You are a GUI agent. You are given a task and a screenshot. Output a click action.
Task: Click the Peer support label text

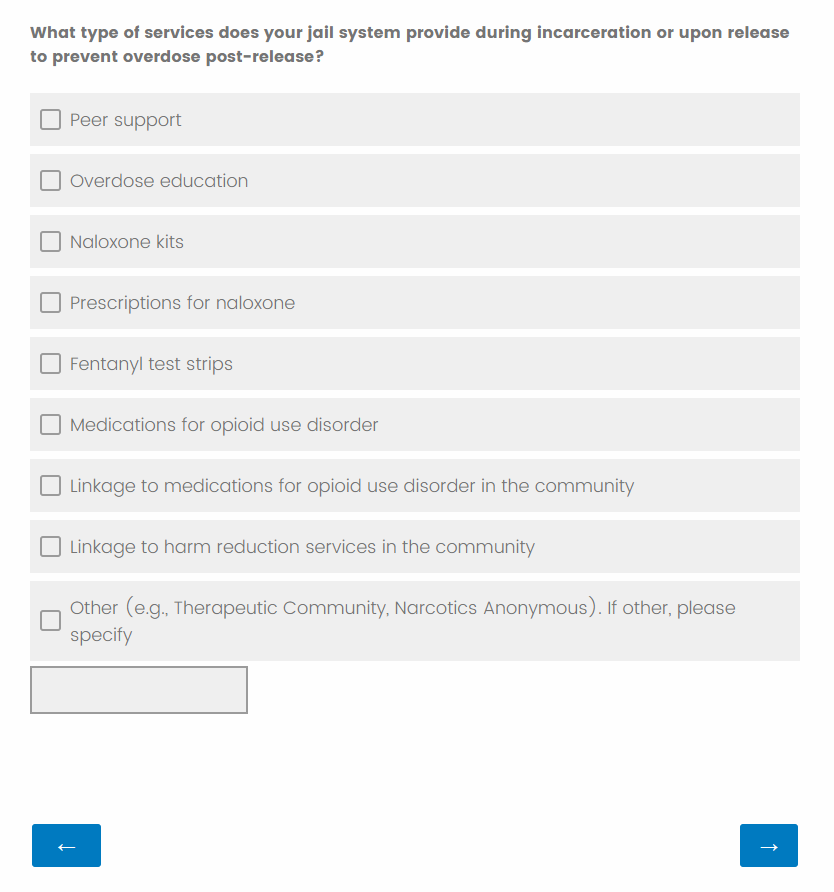click(126, 120)
